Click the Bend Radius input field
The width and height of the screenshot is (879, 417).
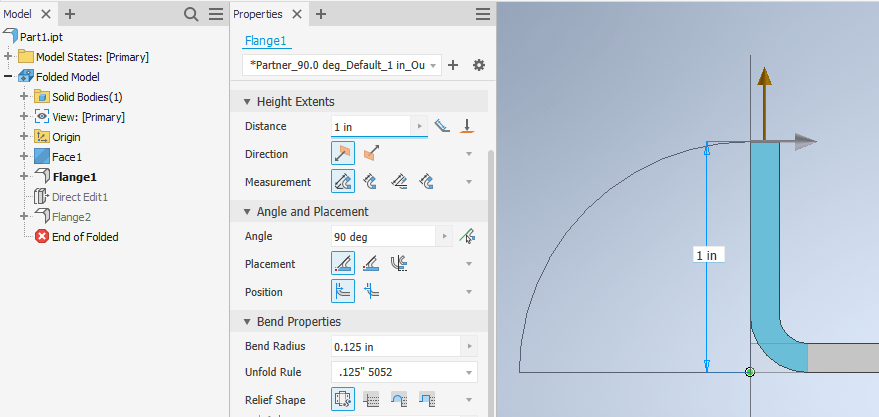click(x=395, y=346)
